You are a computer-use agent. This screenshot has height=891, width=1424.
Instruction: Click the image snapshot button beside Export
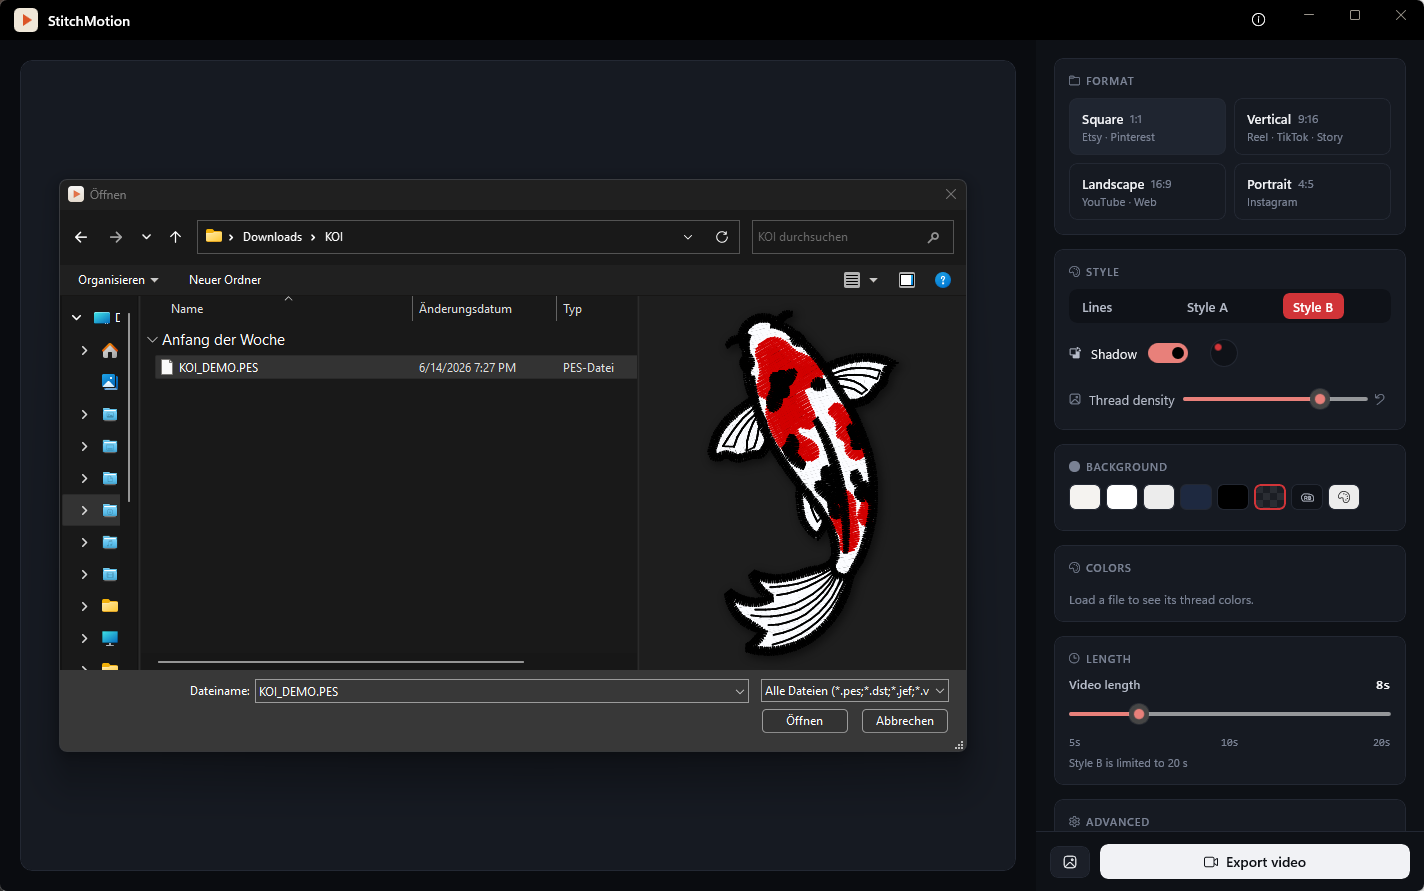pyautogui.click(x=1070, y=862)
